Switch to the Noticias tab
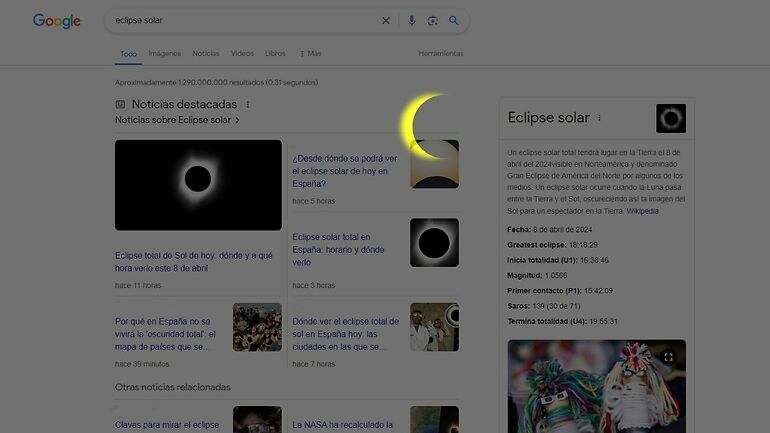The image size is (770, 433). pyautogui.click(x=206, y=54)
